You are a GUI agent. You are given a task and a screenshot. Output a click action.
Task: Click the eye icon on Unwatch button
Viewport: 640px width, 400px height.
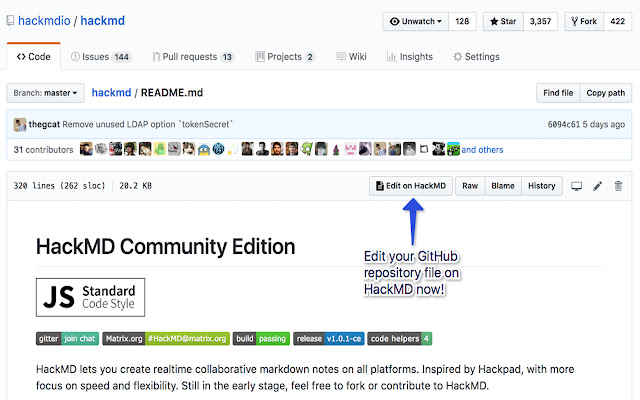pos(394,21)
